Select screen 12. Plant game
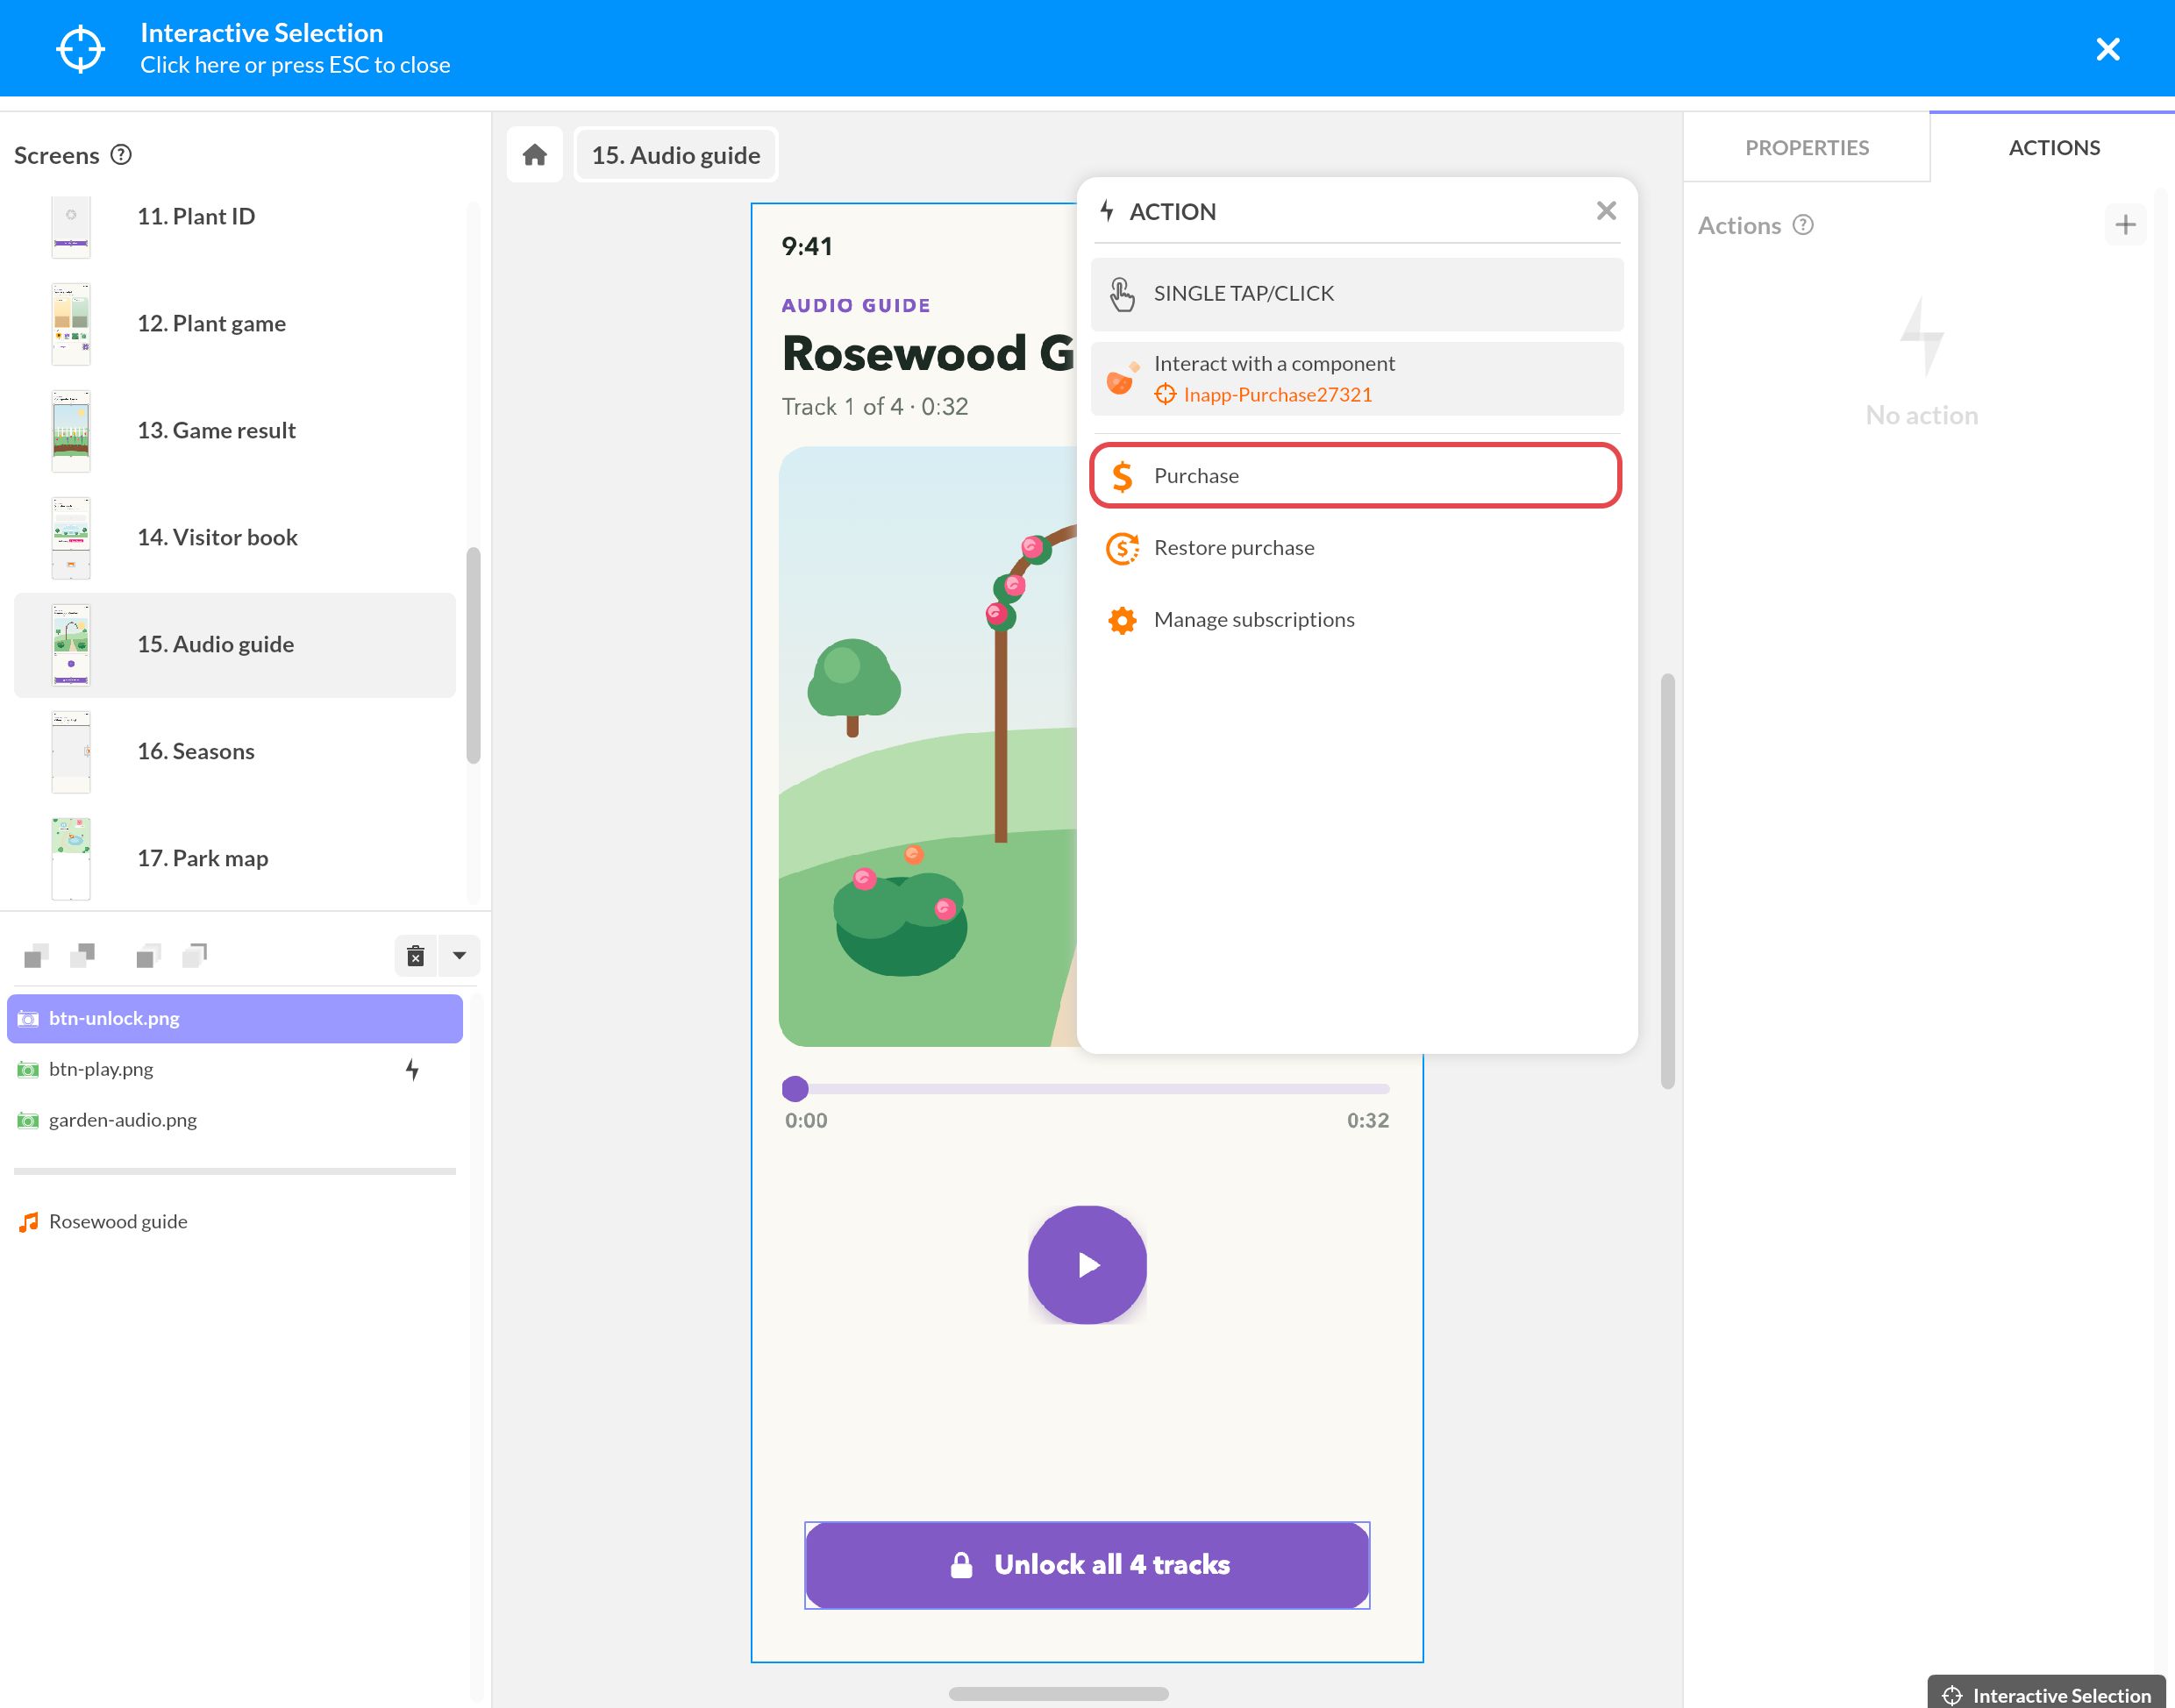The image size is (2175, 1708). [235, 324]
